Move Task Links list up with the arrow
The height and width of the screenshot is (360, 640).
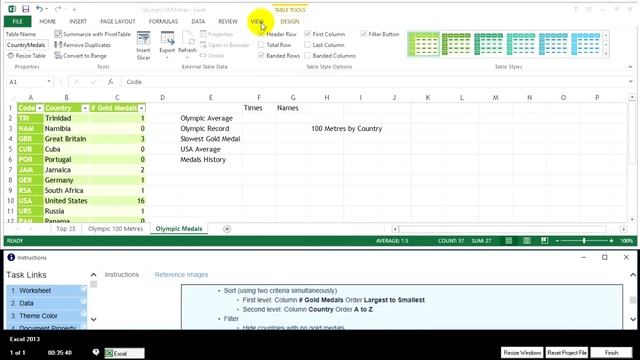pos(93,275)
